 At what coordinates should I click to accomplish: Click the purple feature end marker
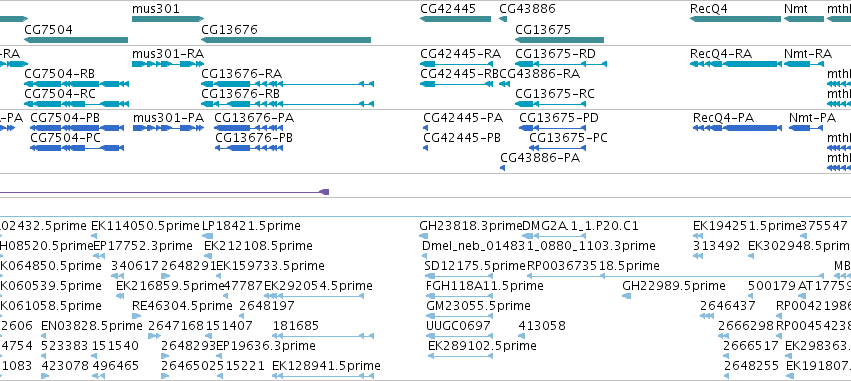[x=325, y=192]
